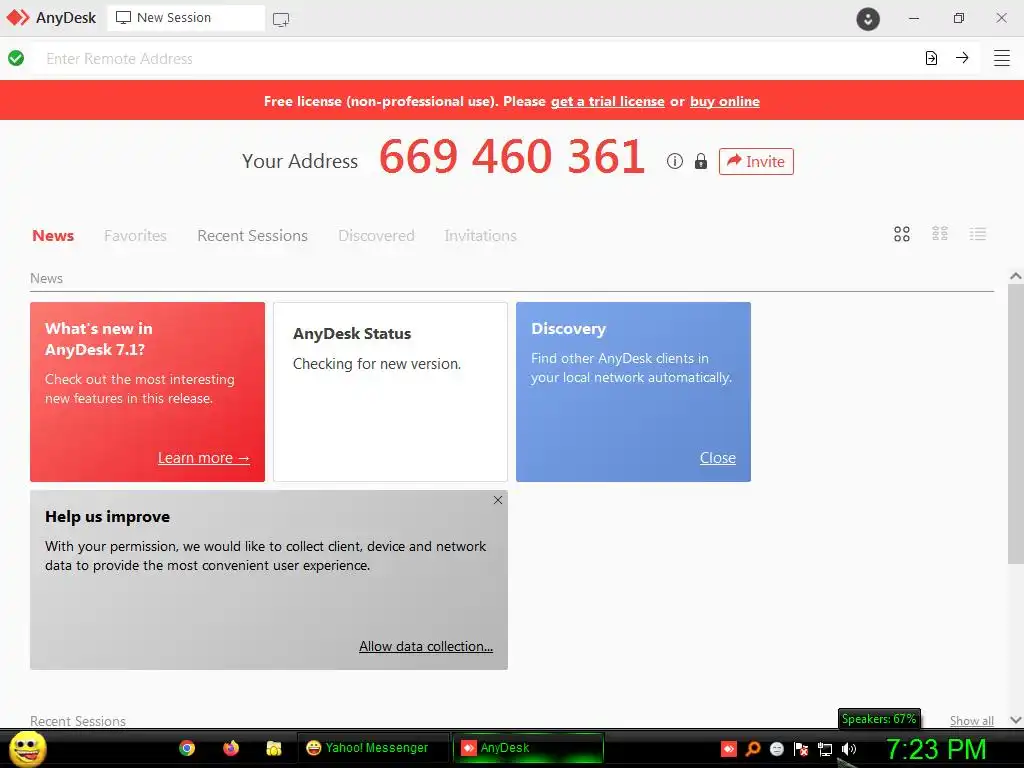Click the orange magnifier tray icon
1024x768 pixels.
click(x=753, y=749)
